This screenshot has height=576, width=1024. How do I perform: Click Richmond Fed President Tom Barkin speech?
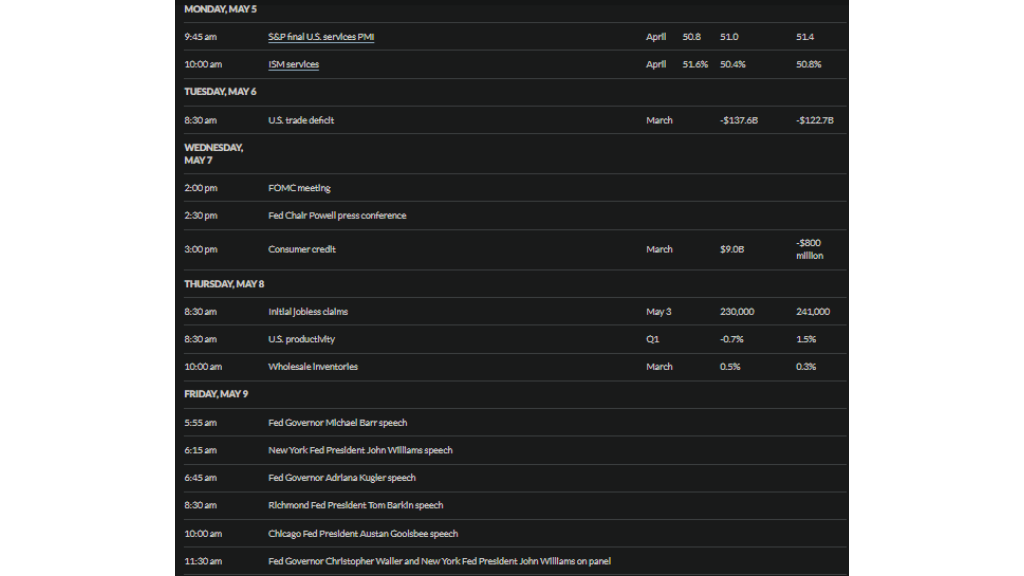355,505
